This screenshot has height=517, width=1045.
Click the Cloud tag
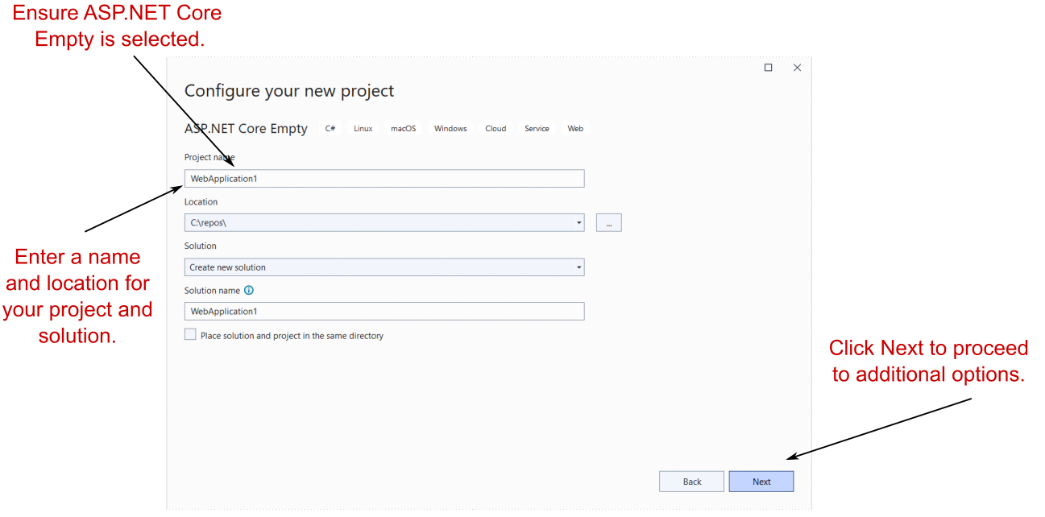coord(496,129)
